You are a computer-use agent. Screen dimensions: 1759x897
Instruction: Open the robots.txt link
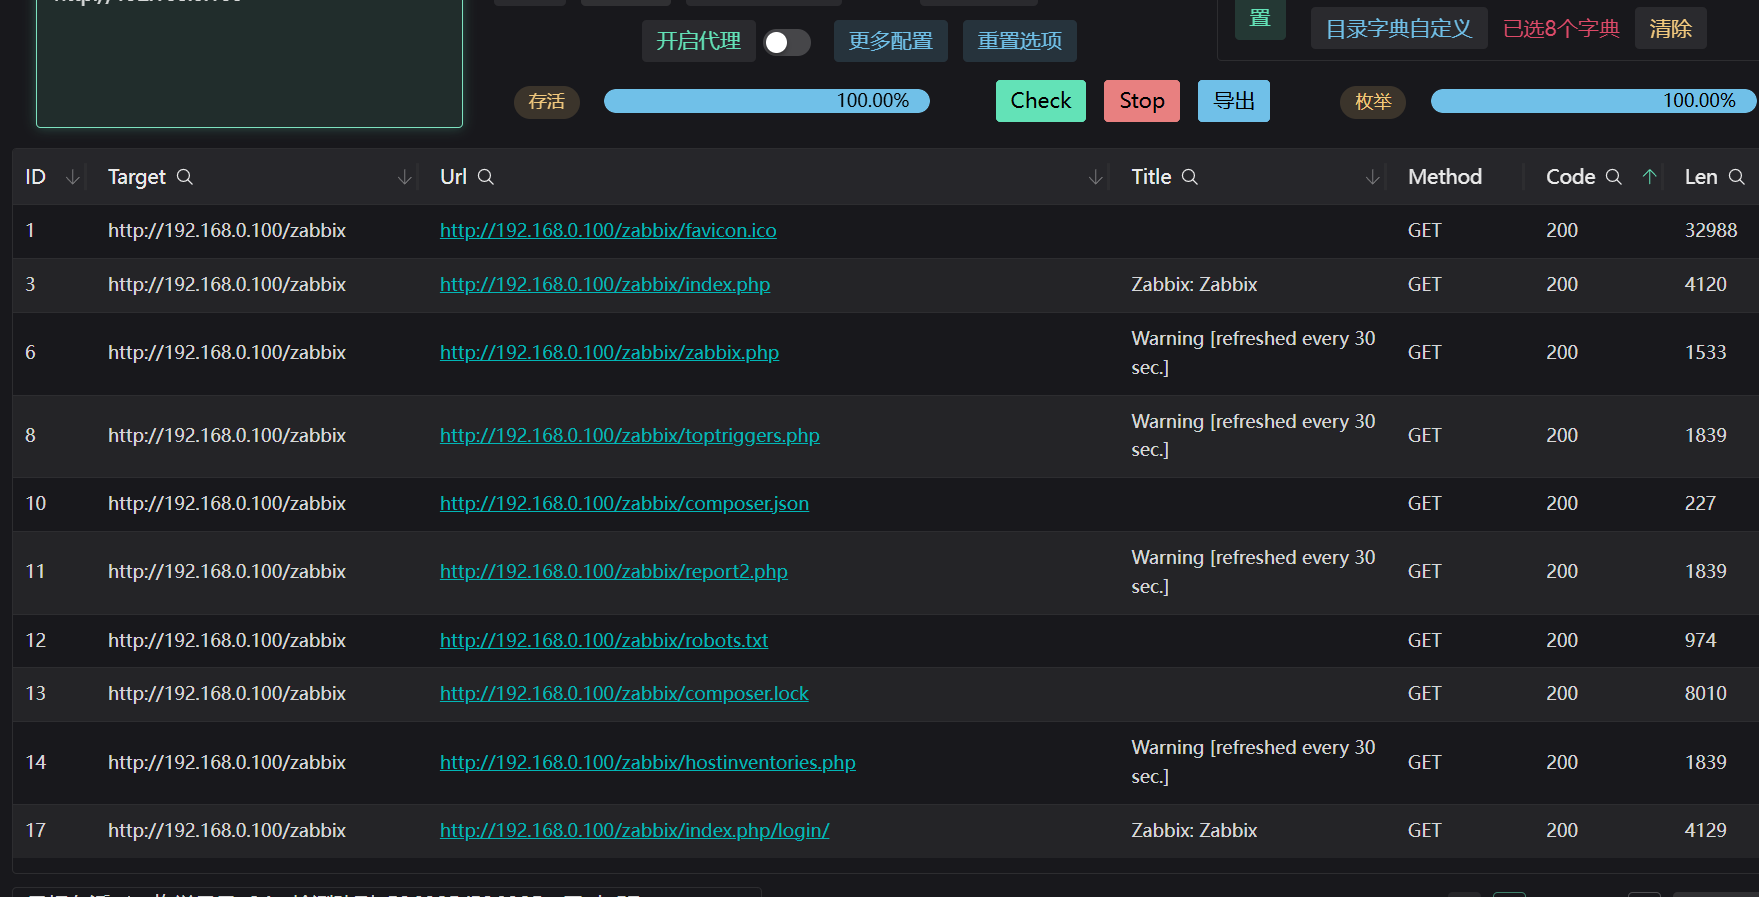point(604,641)
